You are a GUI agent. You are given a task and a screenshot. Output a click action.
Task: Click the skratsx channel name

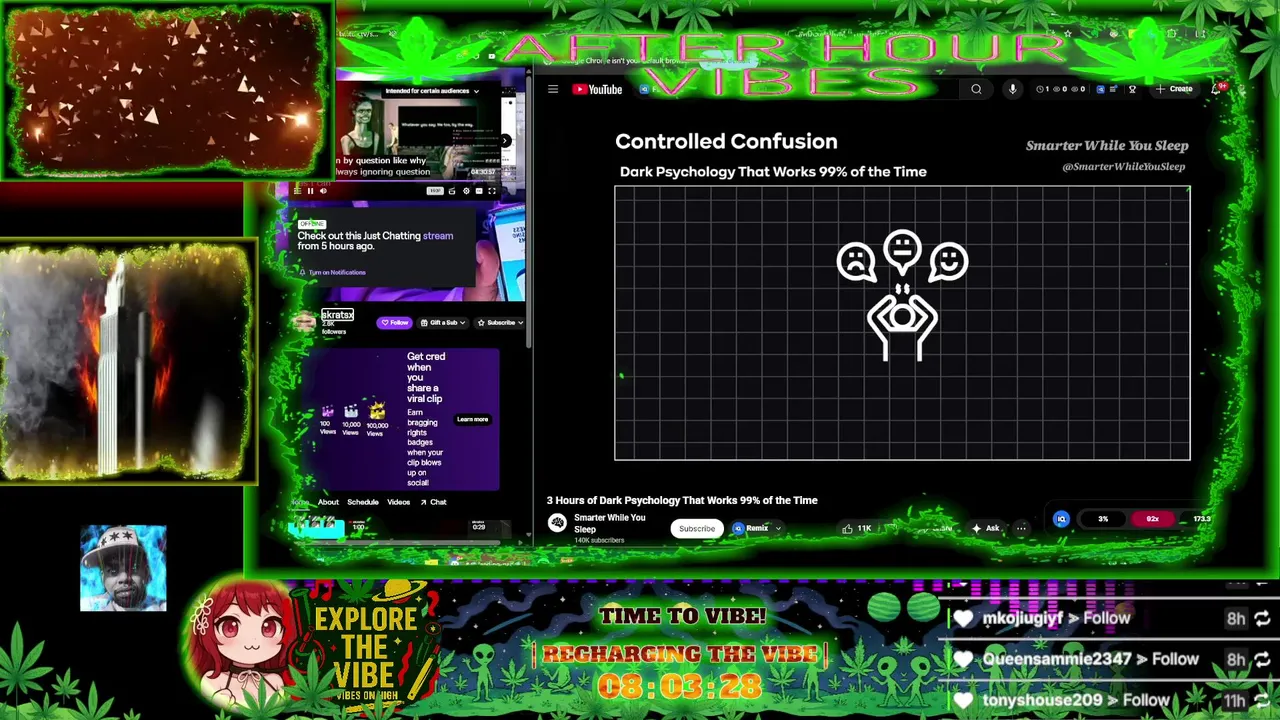point(337,315)
